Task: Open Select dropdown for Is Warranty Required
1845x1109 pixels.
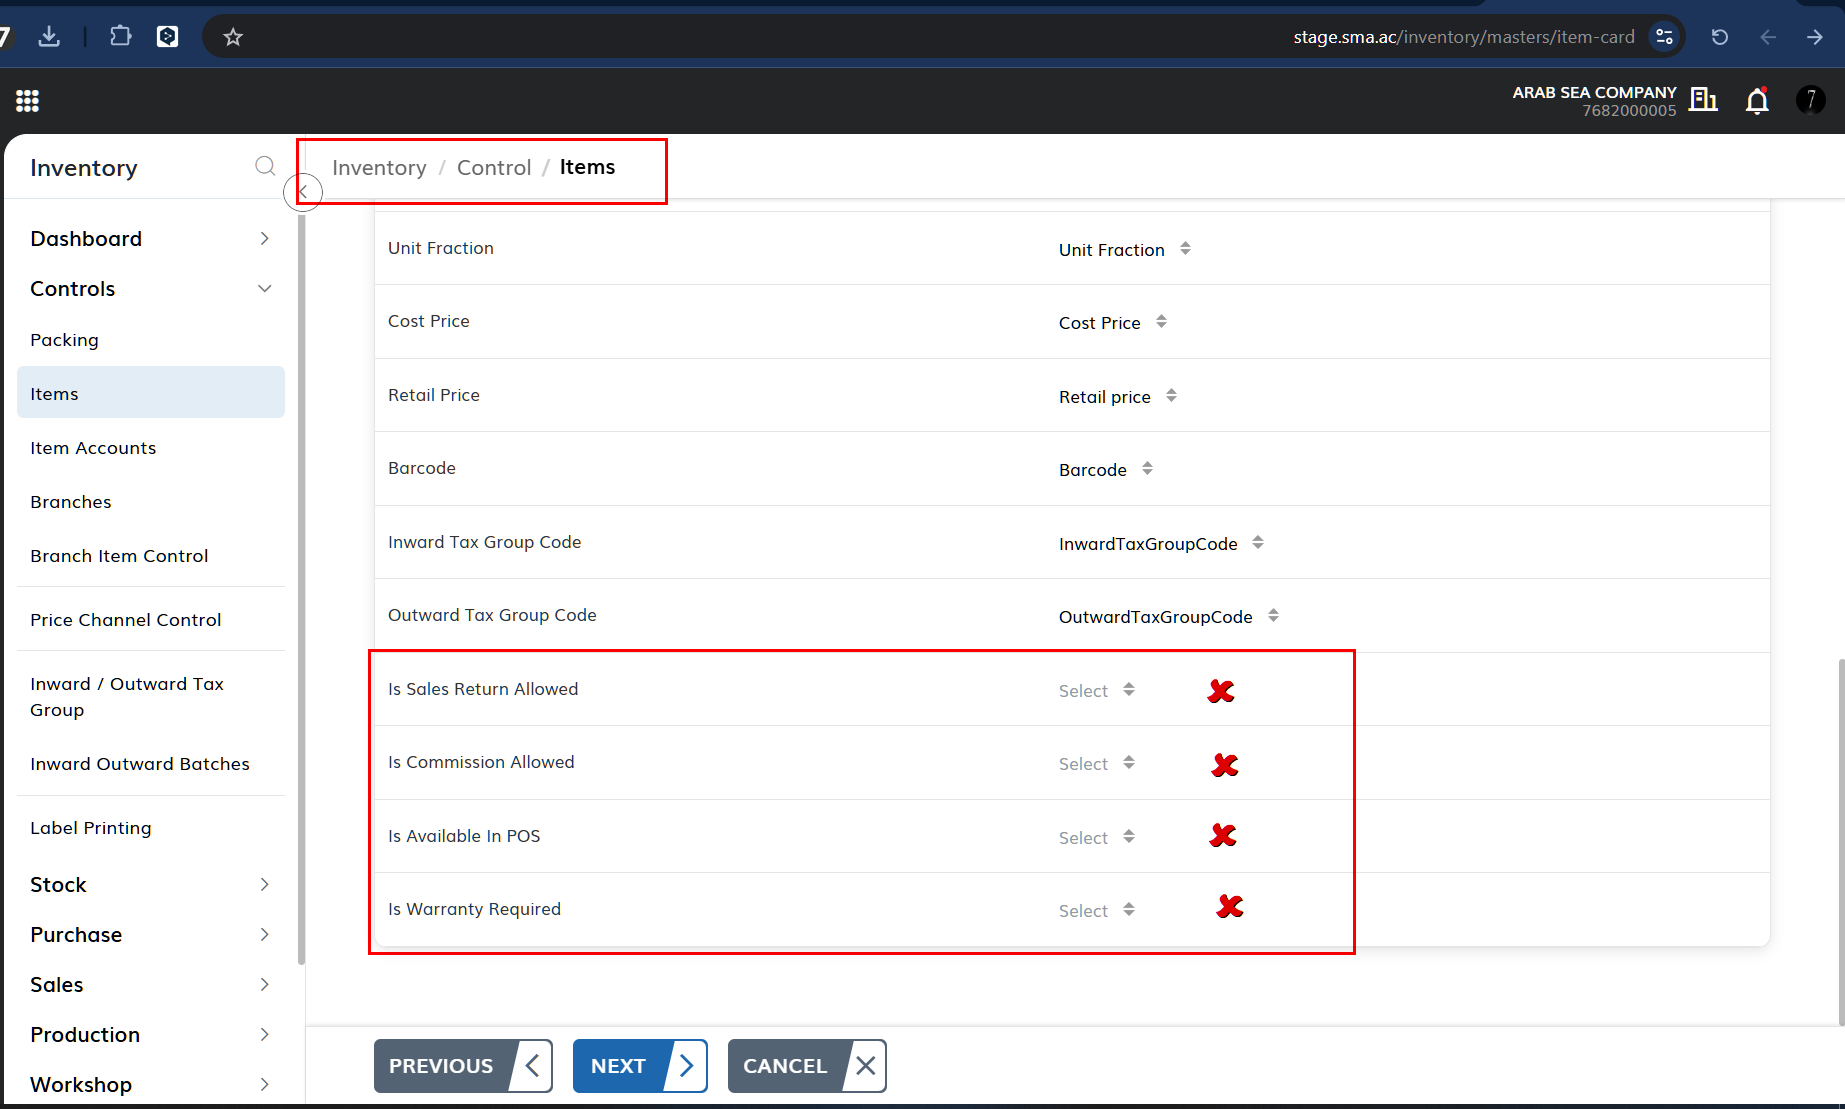Action: 1097,911
